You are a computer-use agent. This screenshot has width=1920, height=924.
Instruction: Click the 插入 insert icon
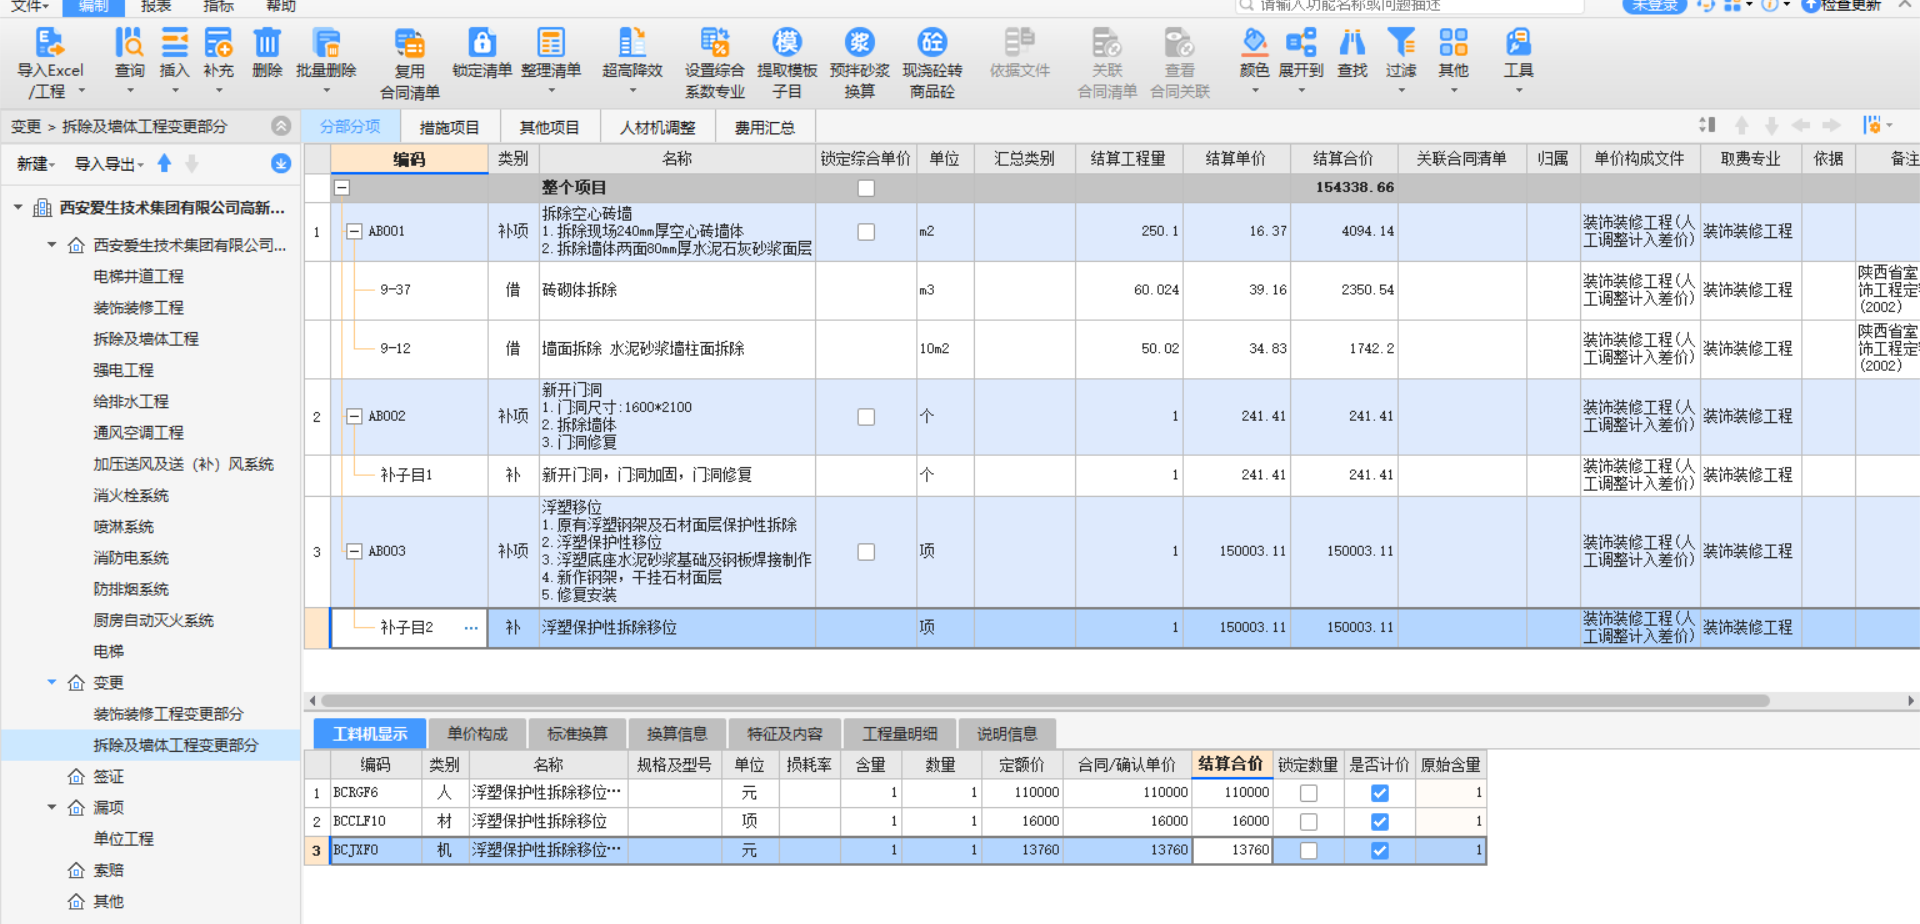[174, 43]
